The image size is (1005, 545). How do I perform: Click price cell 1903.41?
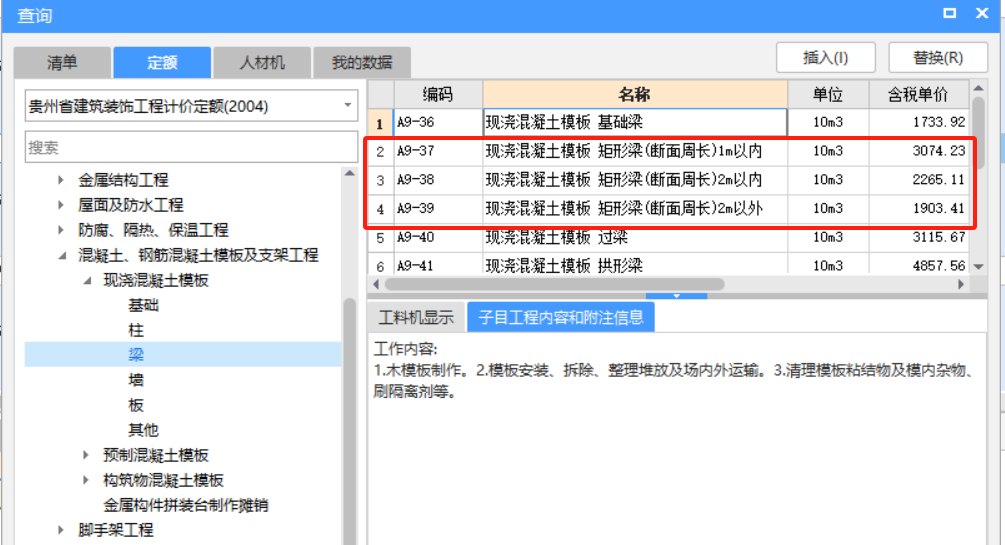pyautogui.click(x=918, y=208)
